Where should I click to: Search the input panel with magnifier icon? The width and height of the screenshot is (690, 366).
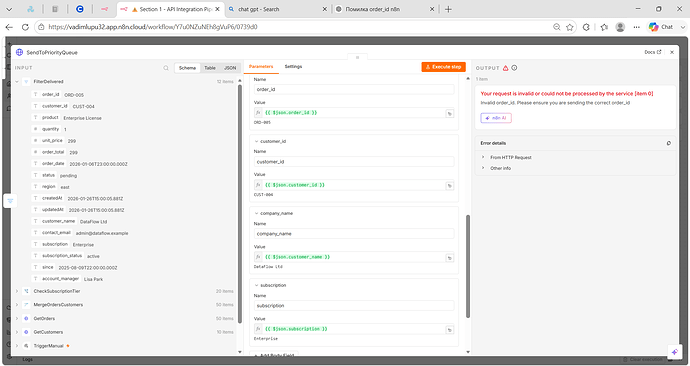coord(166,68)
